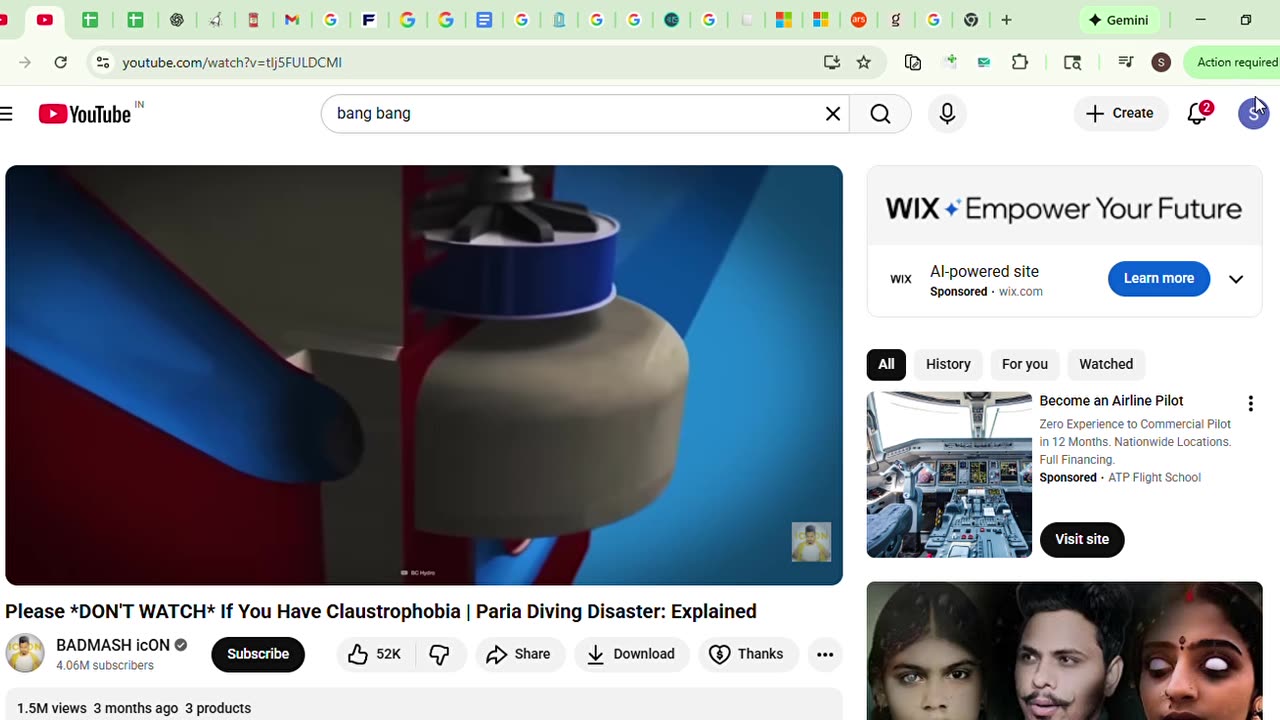
Task: Click the video title text
Action: (x=381, y=611)
